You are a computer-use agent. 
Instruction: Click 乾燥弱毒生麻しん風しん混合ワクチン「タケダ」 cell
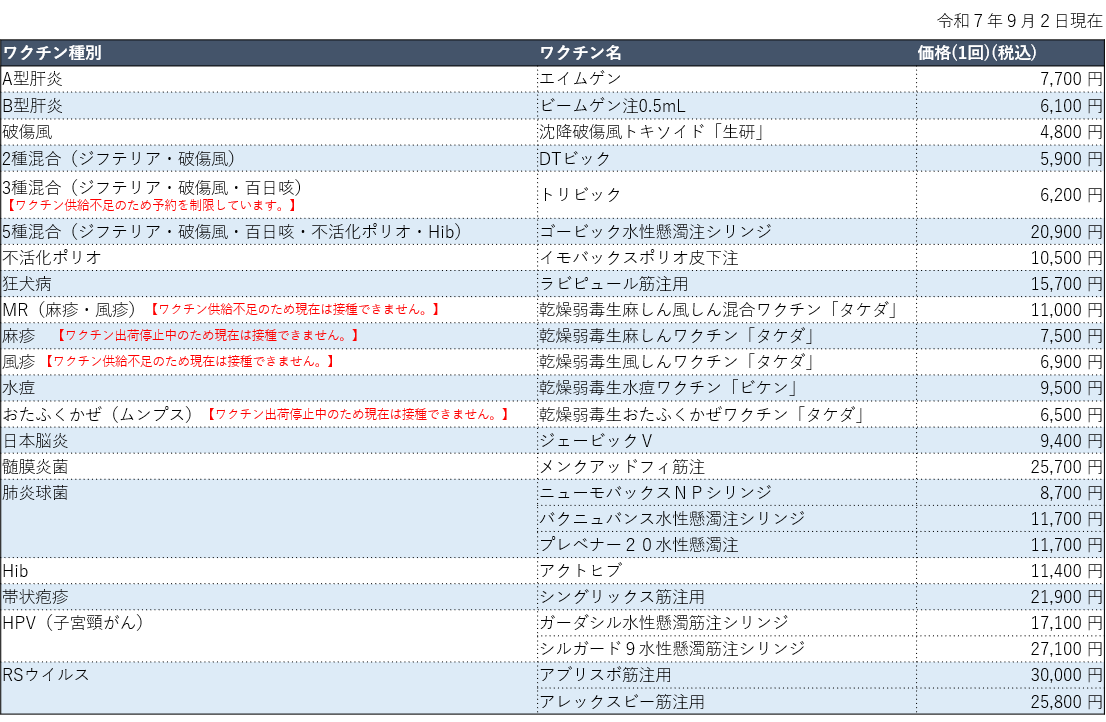(x=727, y=310)
